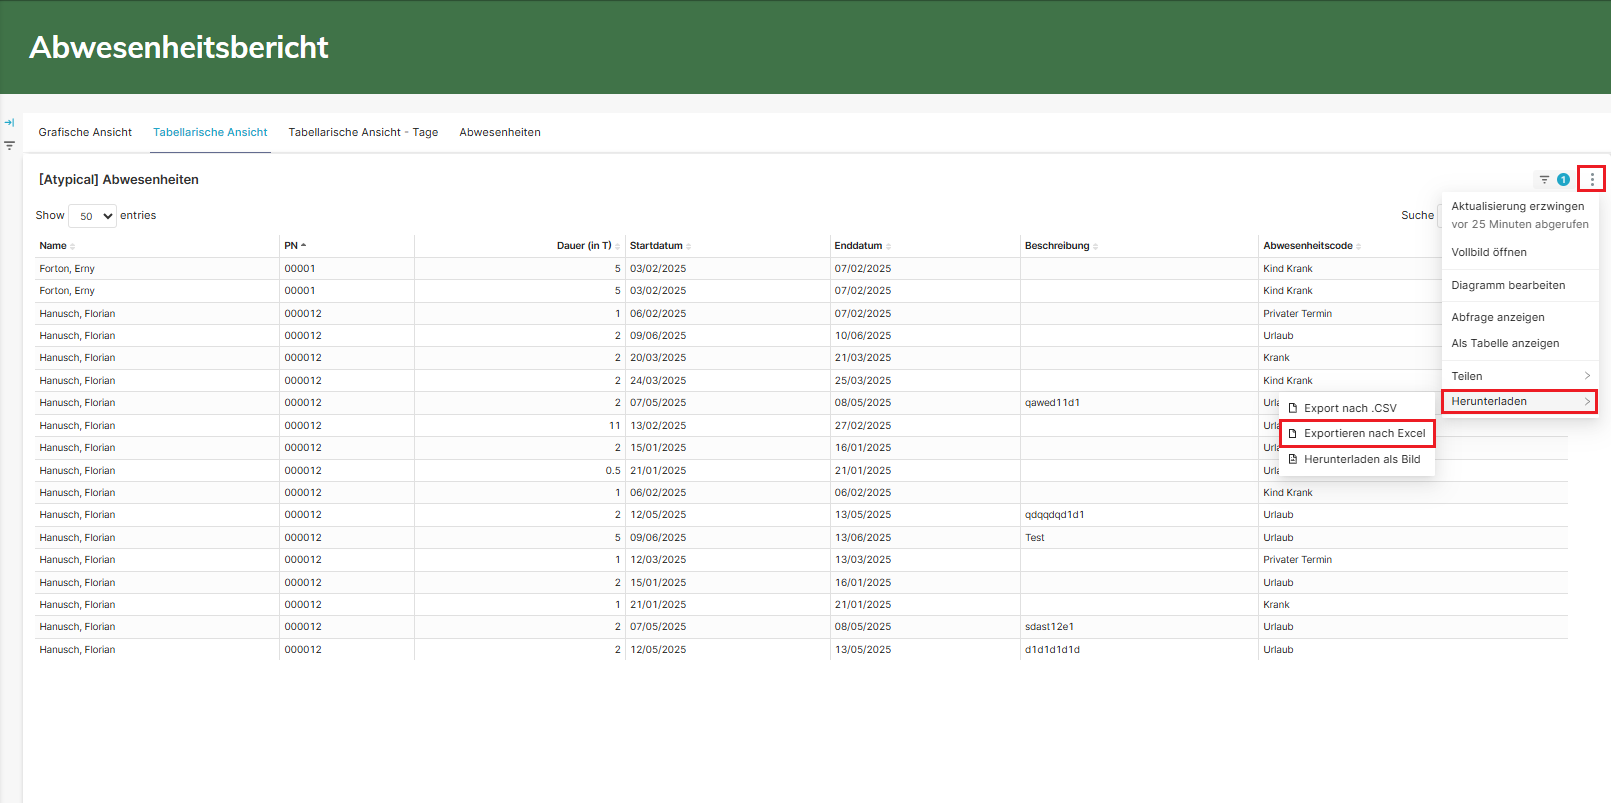Screen dimensions: 1611x803
Task: Open the Show entries count dropdown
Action: [92, 216]
